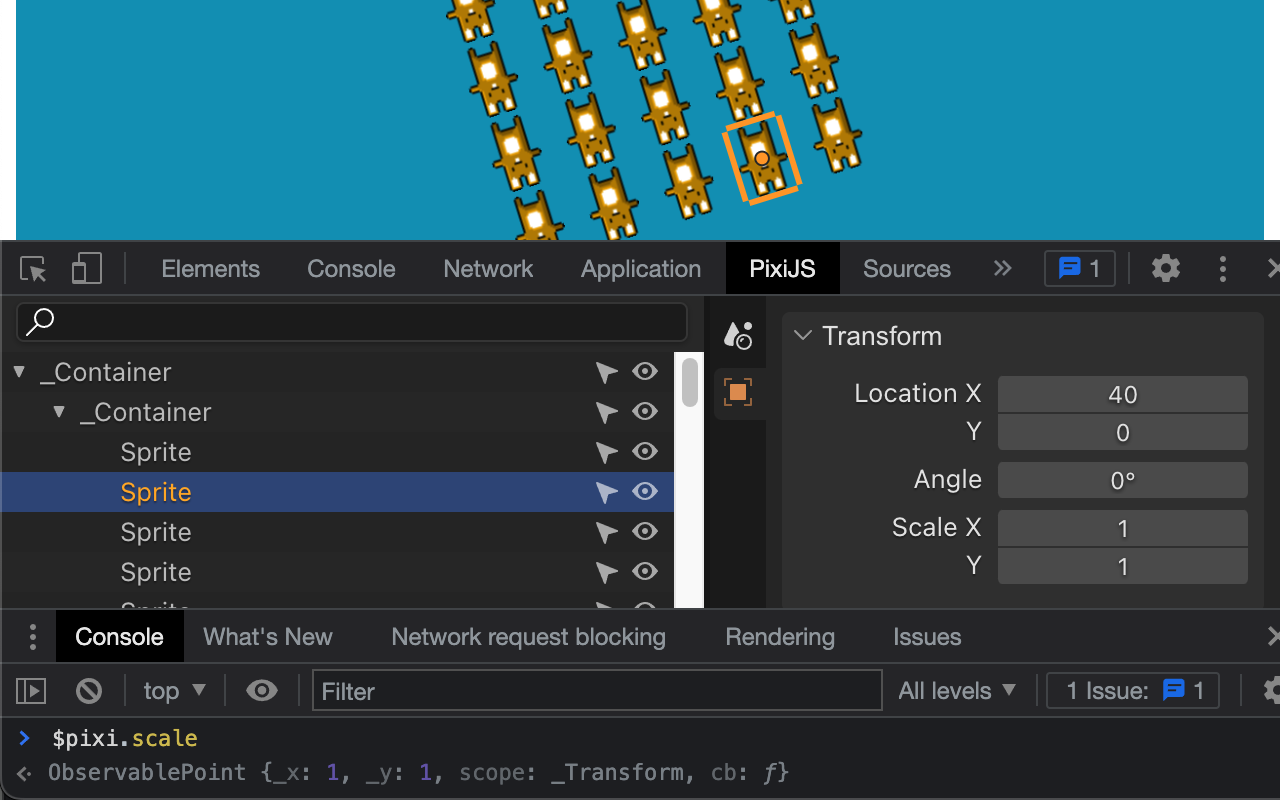Select the orange highlight overlay icon
1280x800 pixels.
pyautogui.click(x=737, y=391)
